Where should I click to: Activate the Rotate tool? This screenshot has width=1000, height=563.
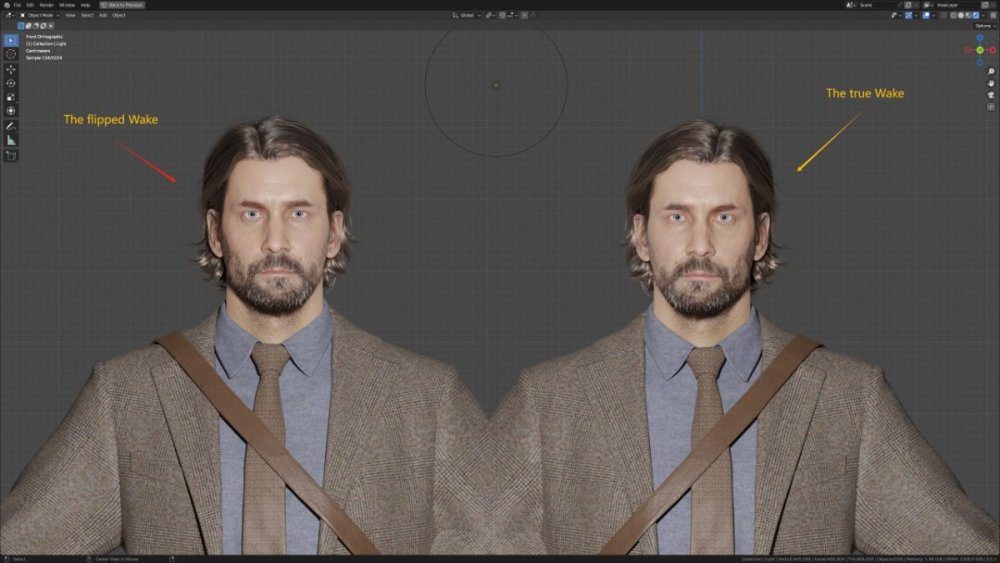[11, 83]
